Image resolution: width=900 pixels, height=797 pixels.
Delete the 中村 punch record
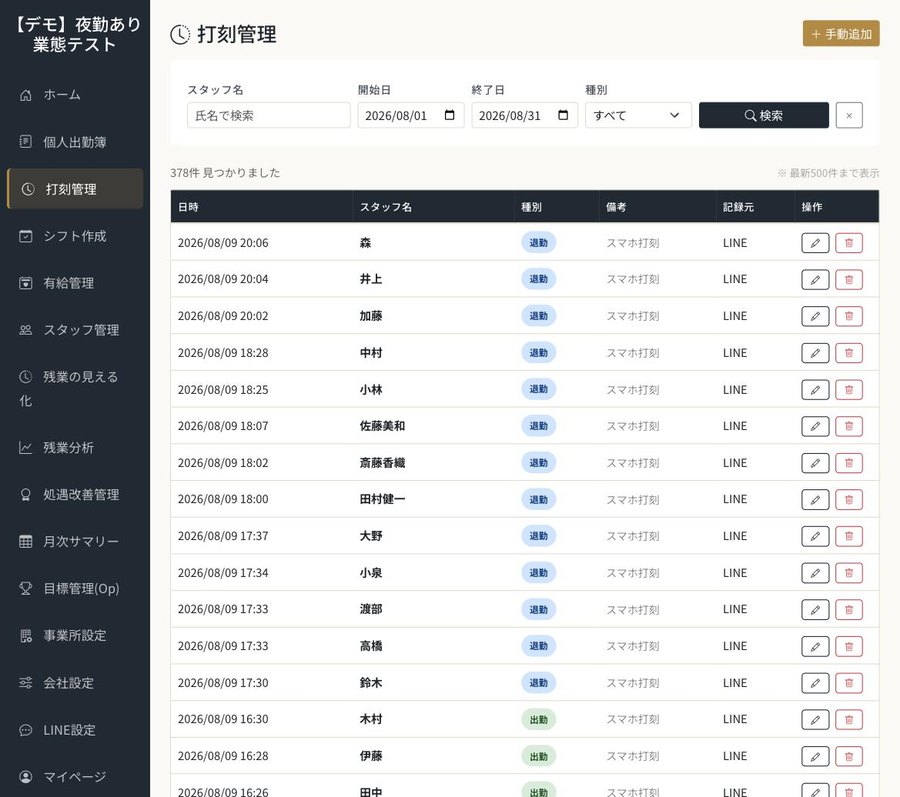click(848, 353)
